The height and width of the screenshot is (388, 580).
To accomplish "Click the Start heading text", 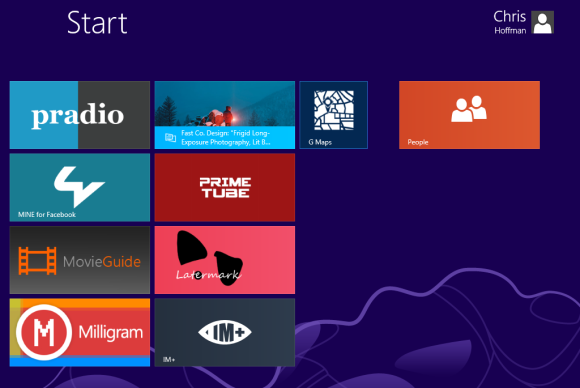I will coord(97,23).
